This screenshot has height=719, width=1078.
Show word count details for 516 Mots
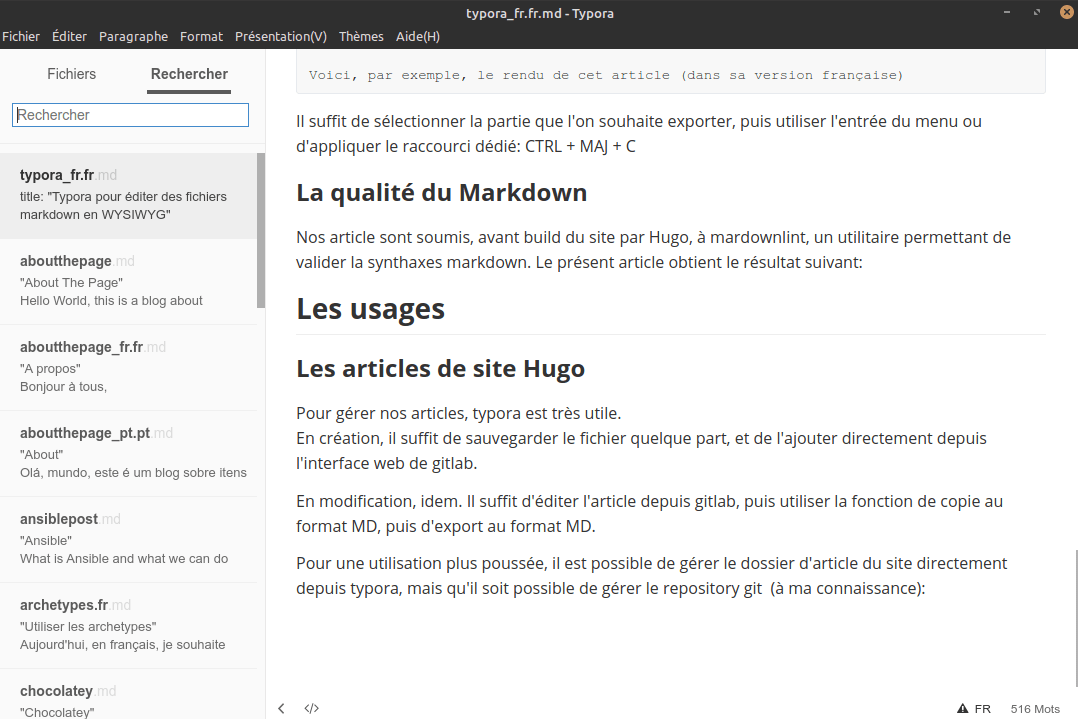tap(1035, 709)
